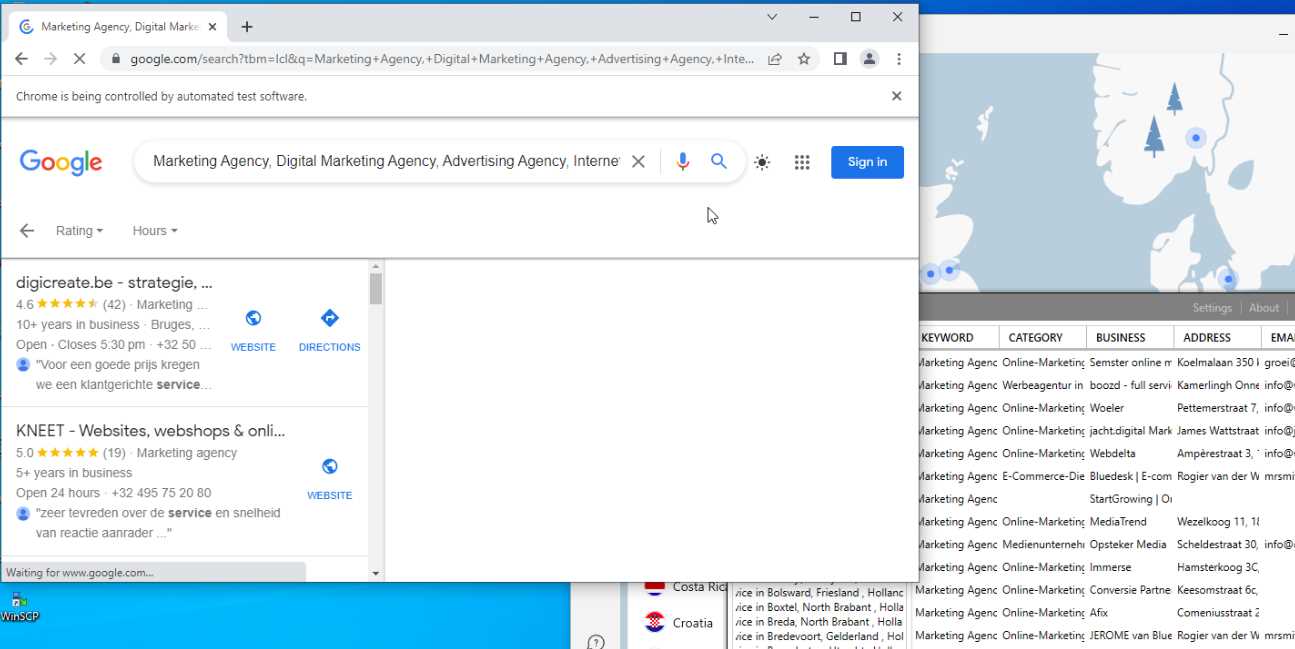Share this page from address bar
The image size is (1295, 649).
pos(774,59)
